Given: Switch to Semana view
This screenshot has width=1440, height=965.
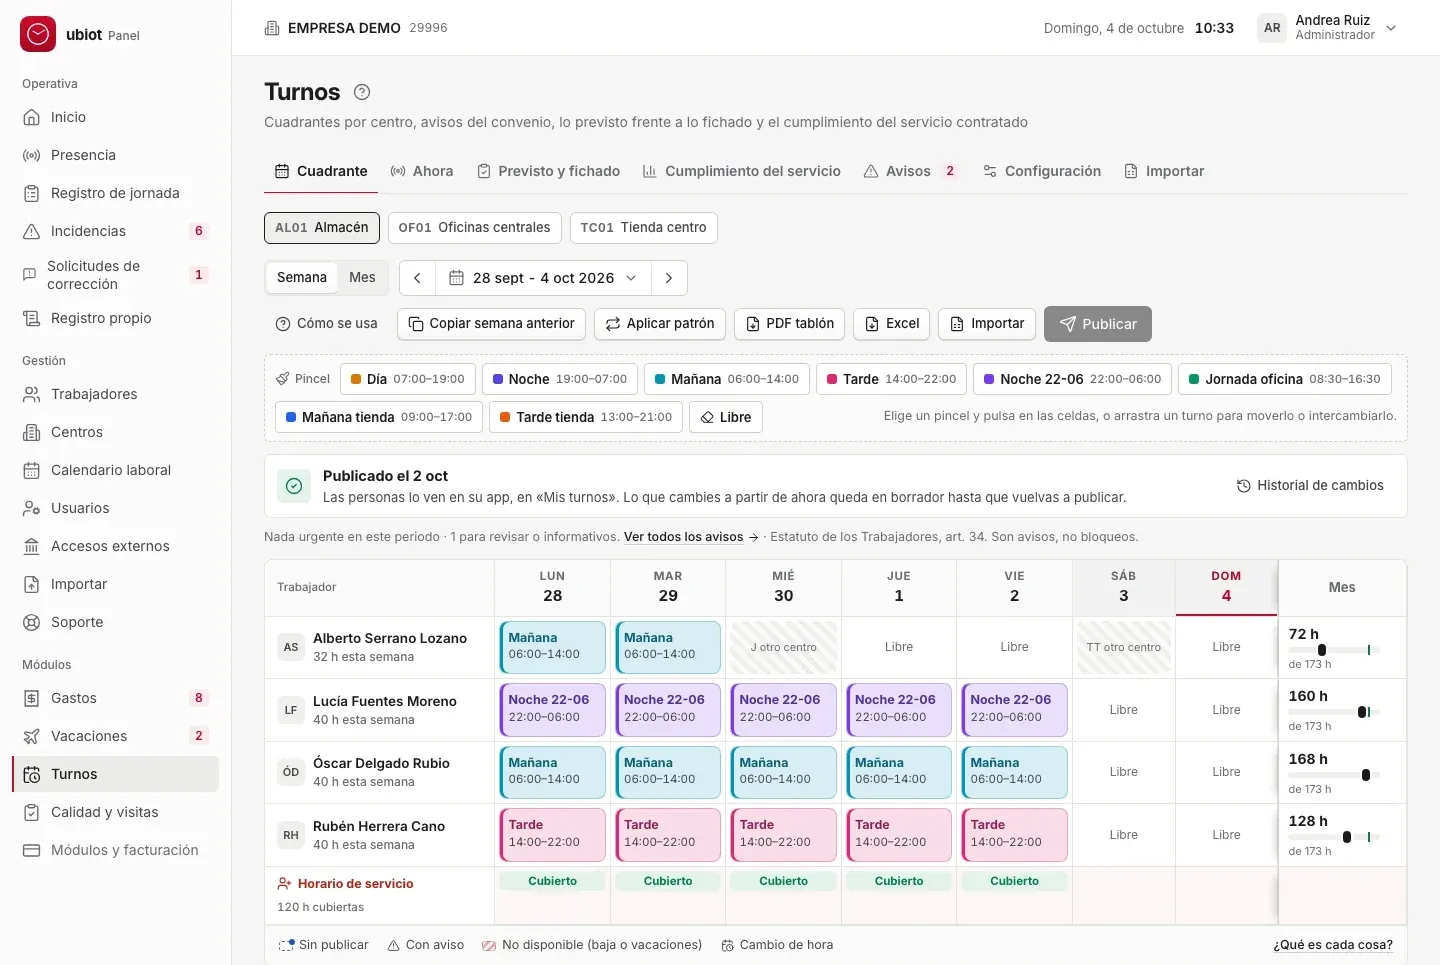Looking at the screenshot, I should [302, 278].
